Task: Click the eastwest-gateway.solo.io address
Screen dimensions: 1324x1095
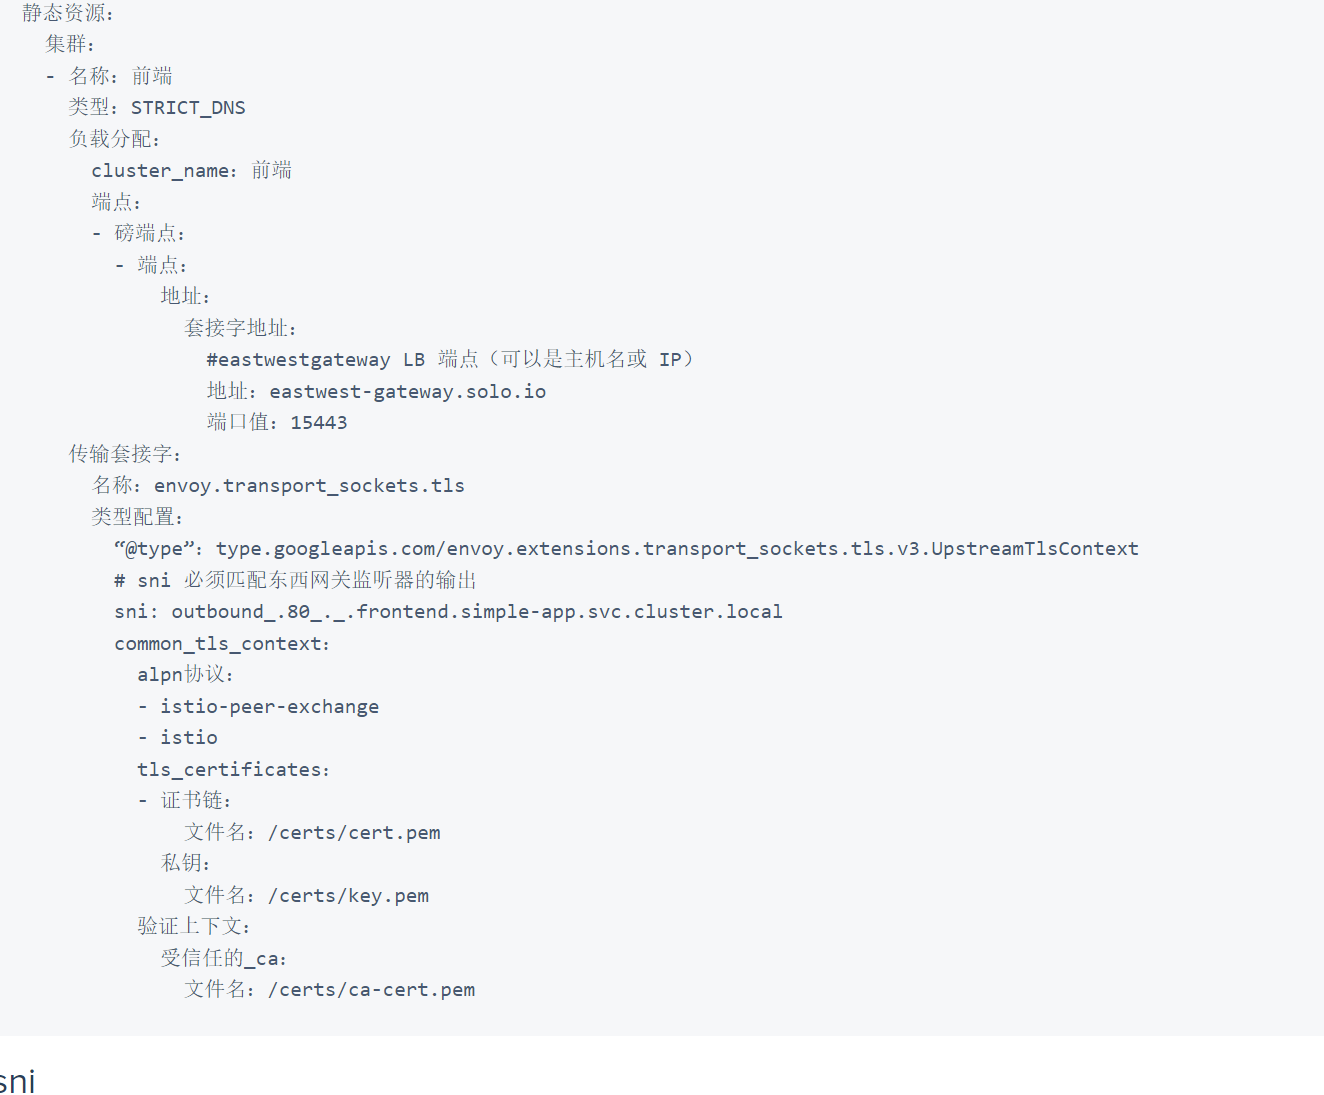Action: pyautogui.click(x=407, y=392)
